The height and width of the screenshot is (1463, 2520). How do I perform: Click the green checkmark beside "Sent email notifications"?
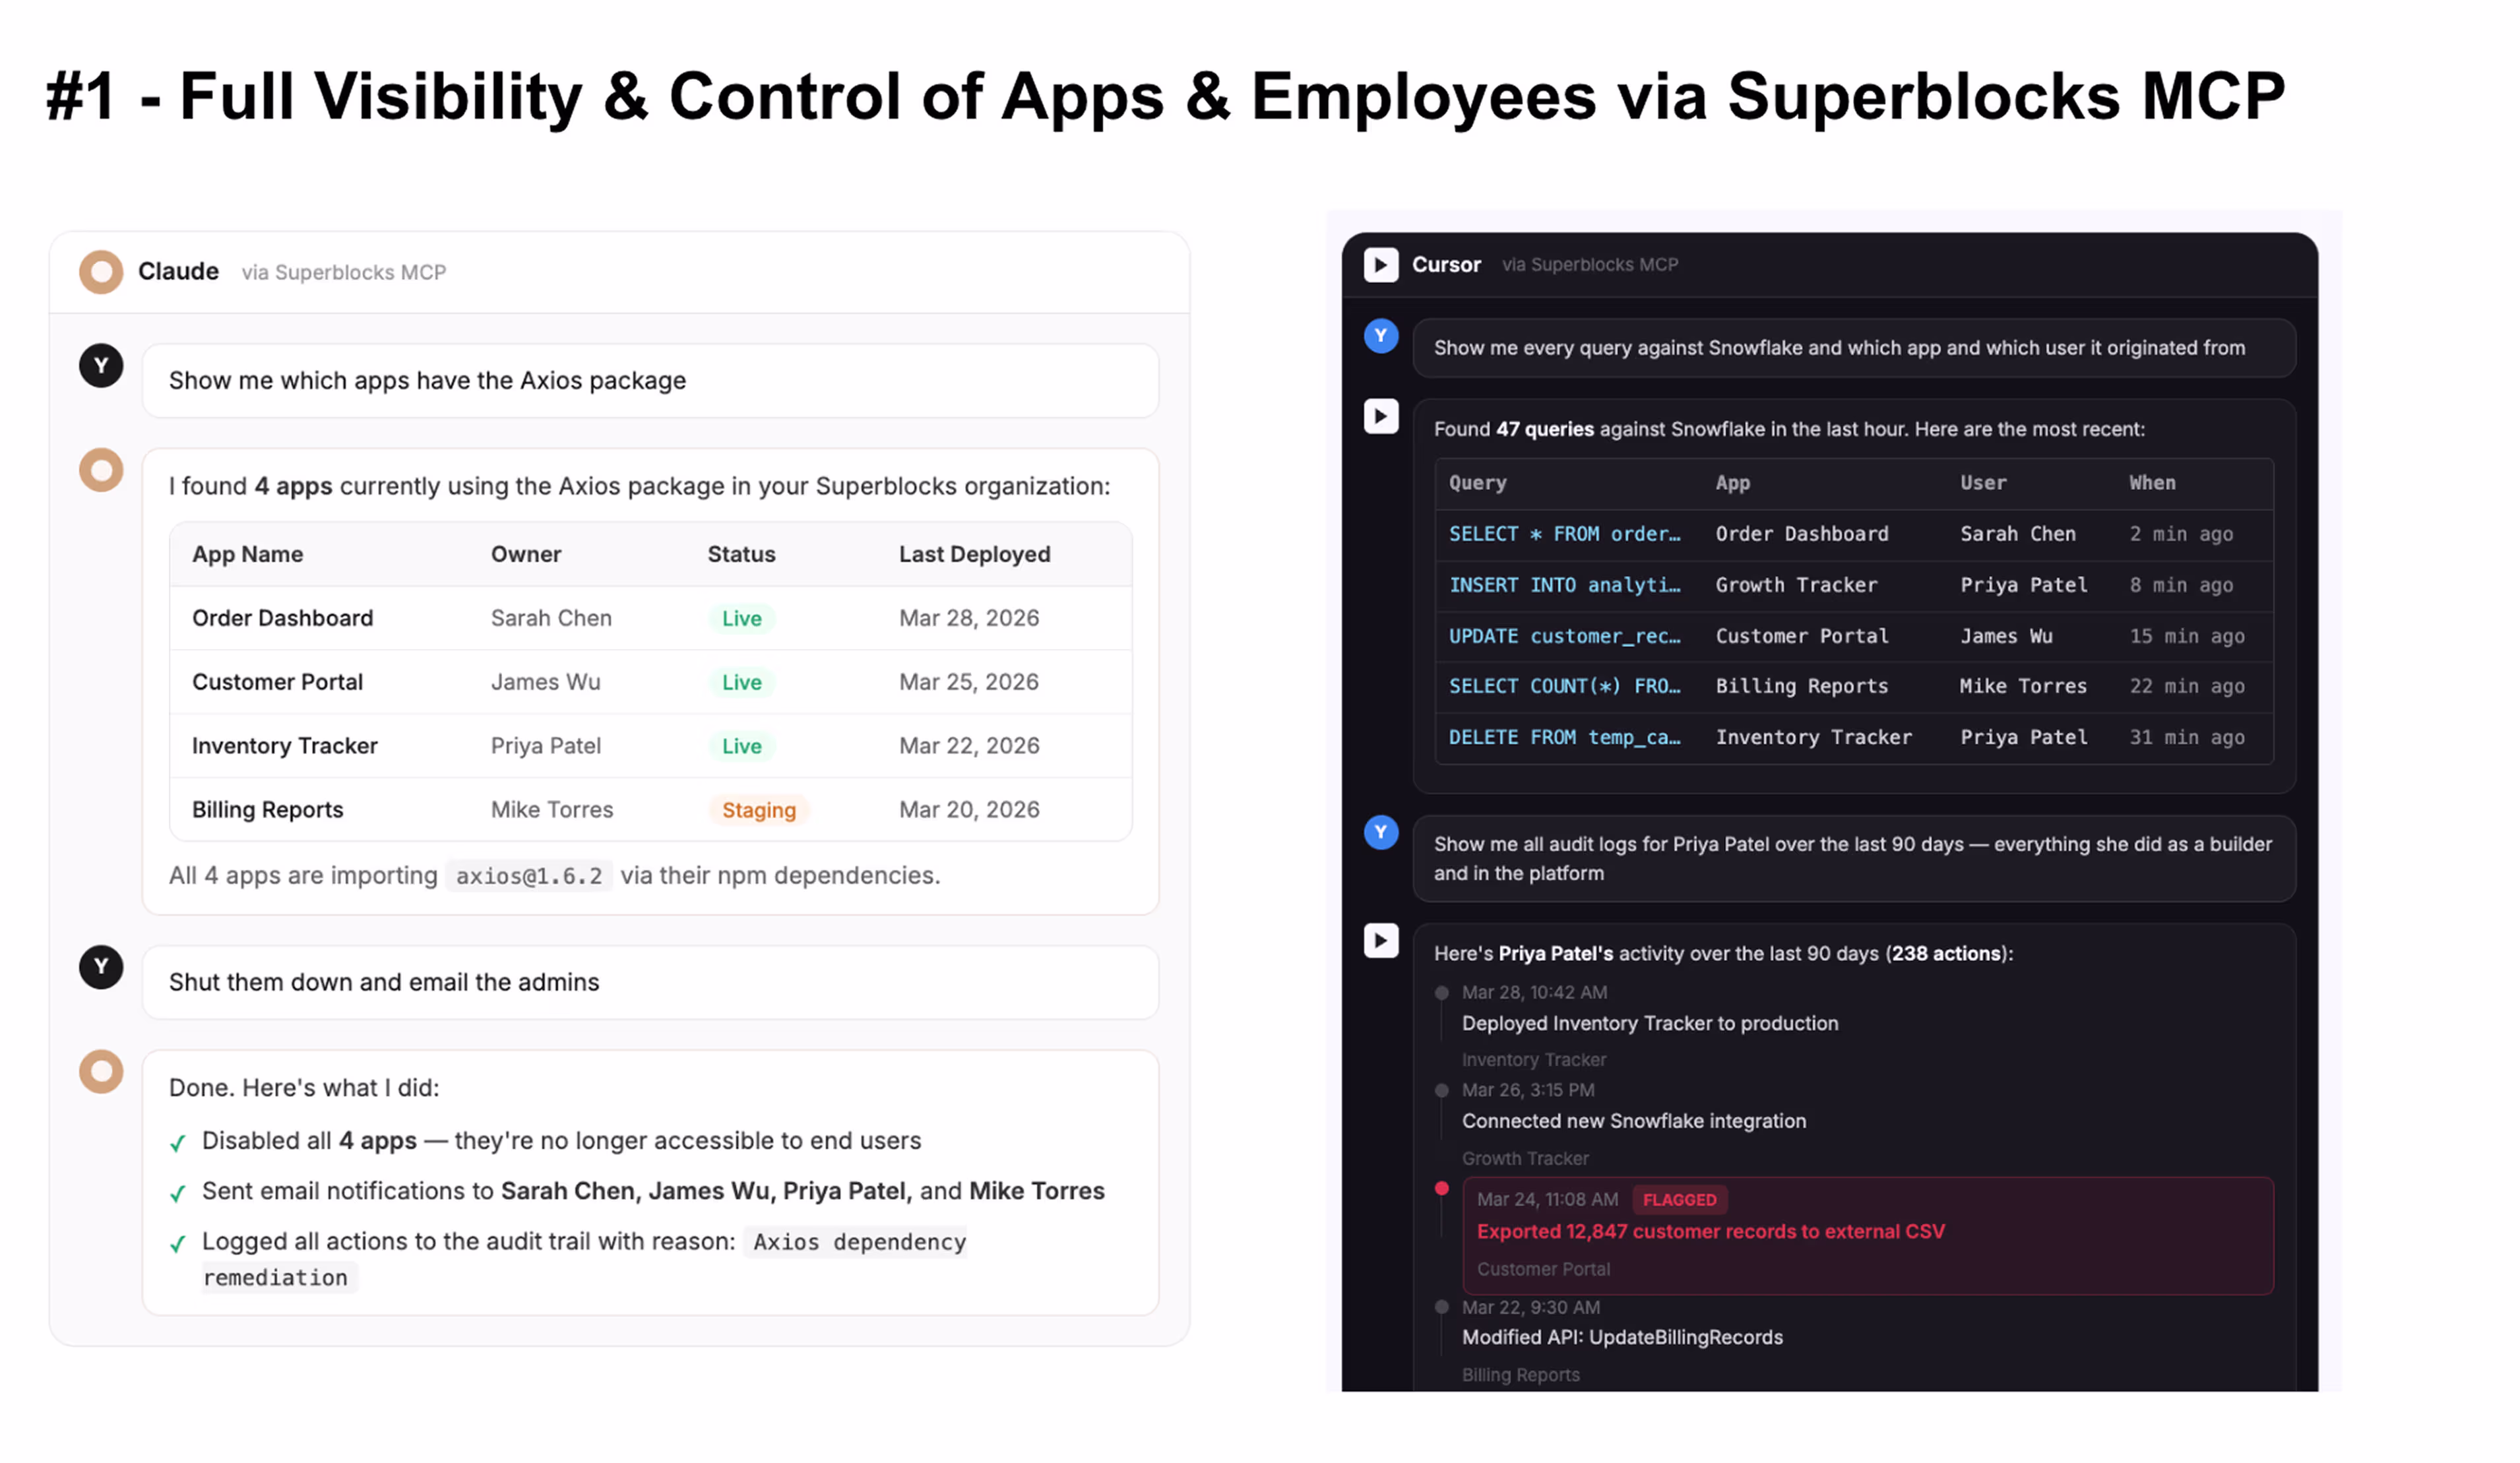tap(178, 1194)
